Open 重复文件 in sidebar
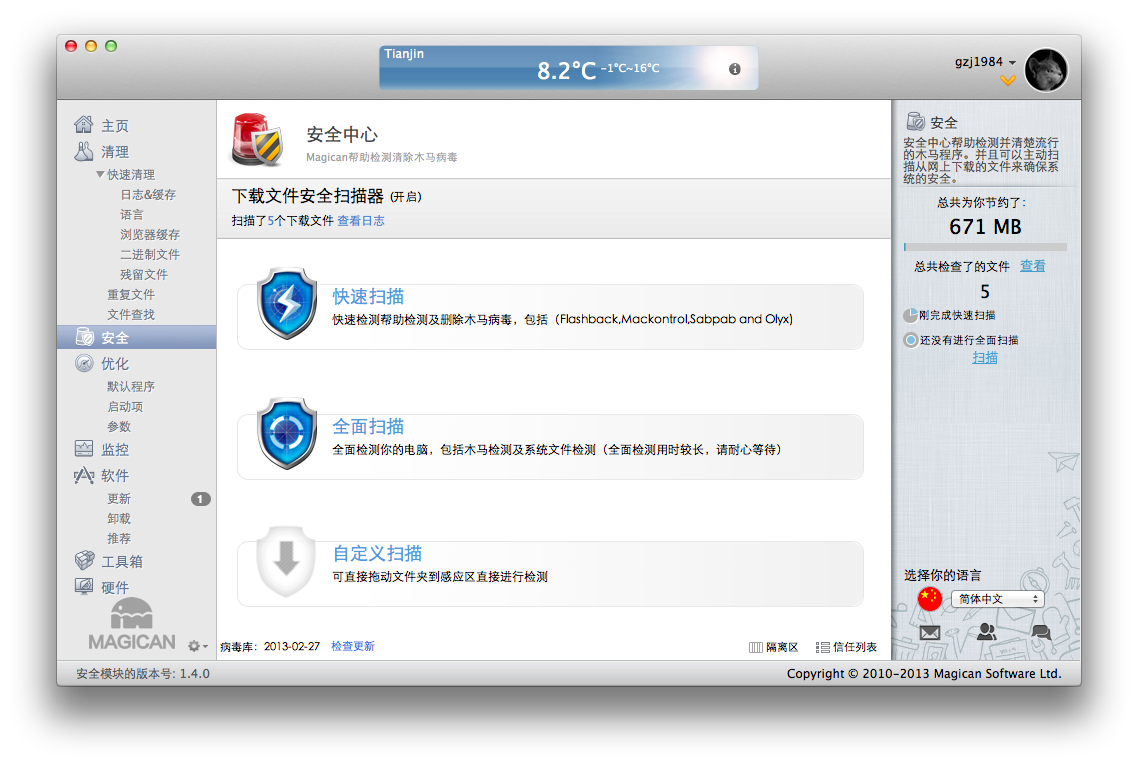This screenshot has width=1138, height=765. pyautogui.click(x=131, y=295)
